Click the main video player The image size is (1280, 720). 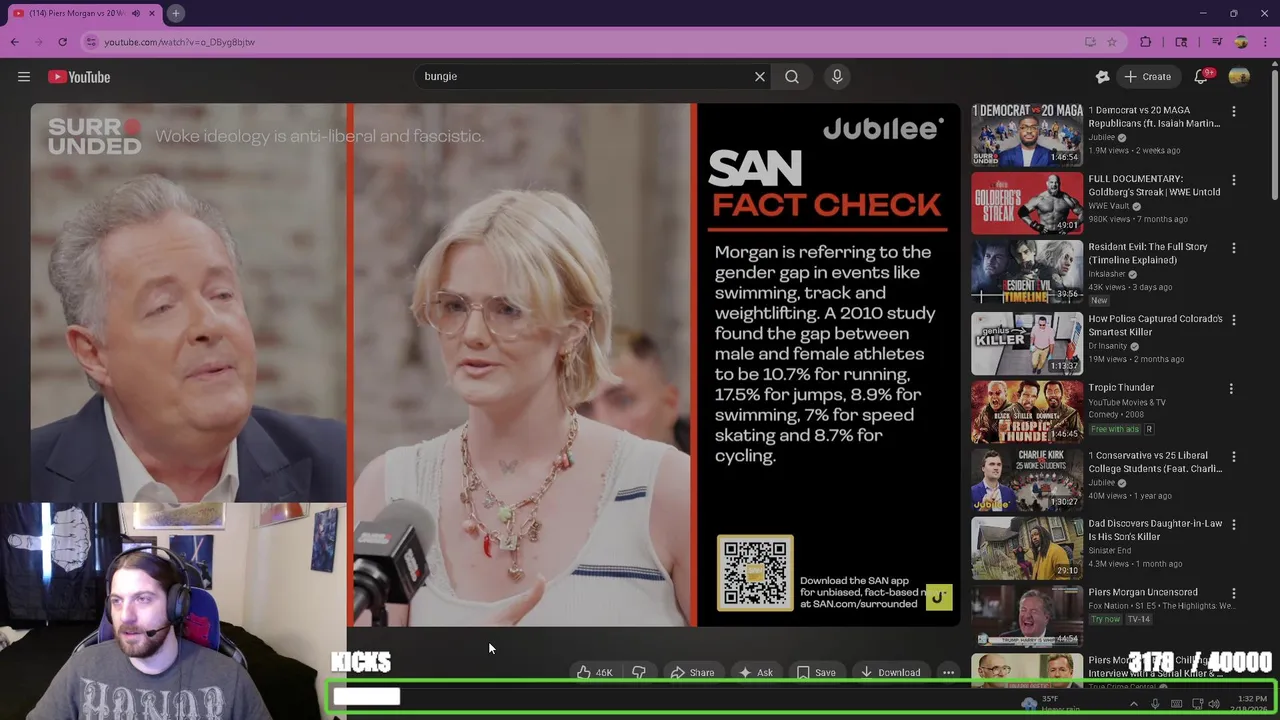pyautogui.click(x=495, y=365)
